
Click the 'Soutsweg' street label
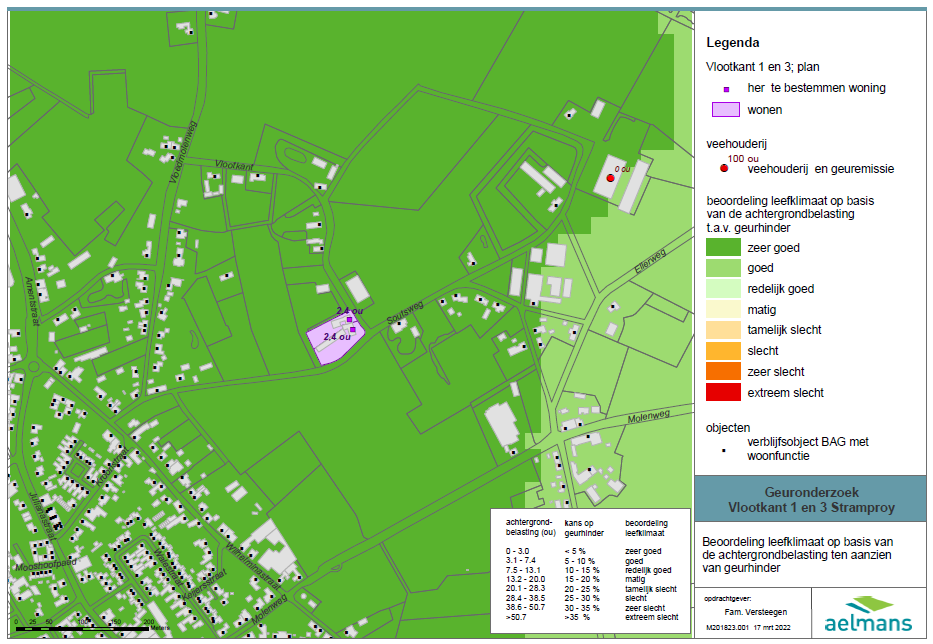pyautogui.click(x=405, y=312)
